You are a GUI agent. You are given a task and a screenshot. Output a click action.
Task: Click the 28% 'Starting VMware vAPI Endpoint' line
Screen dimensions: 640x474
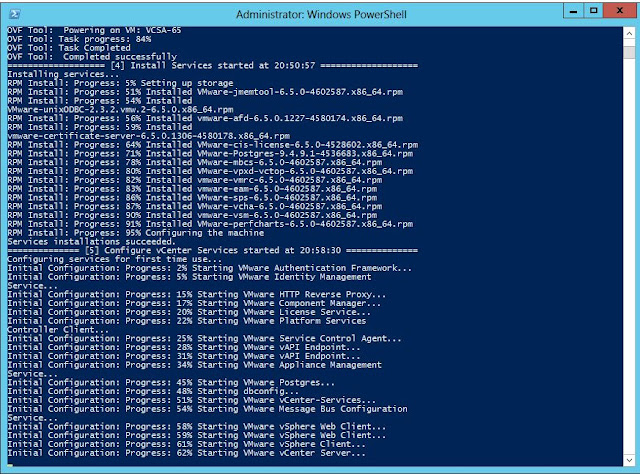pos(184,347)
